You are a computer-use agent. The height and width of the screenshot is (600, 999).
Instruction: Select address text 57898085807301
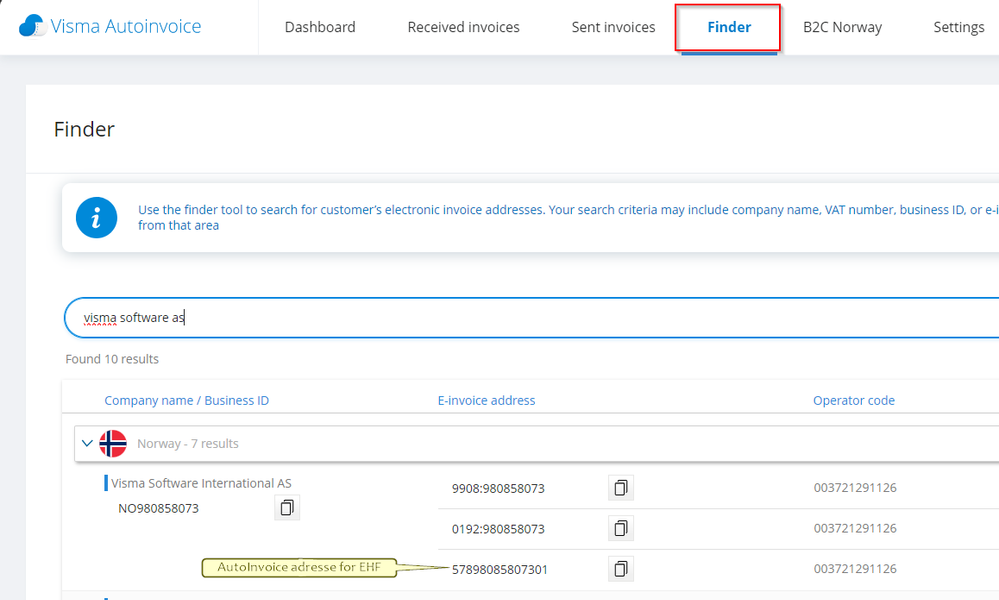500,569
